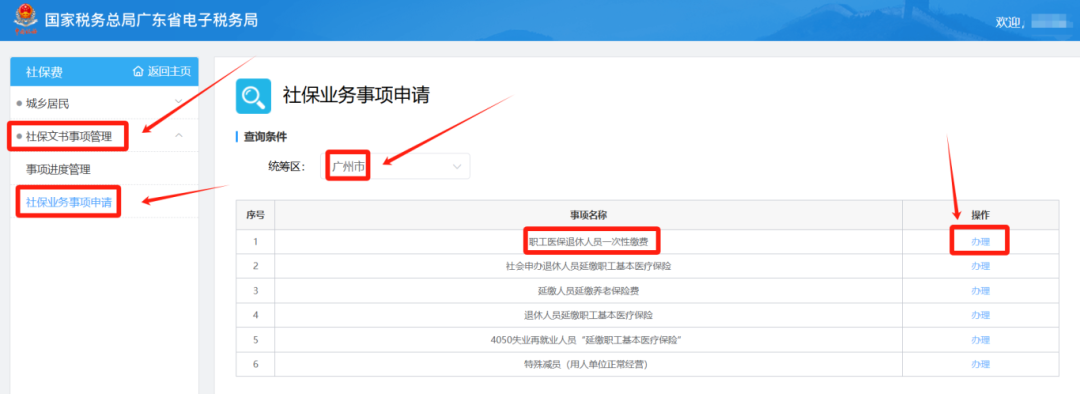Click 办理 for 职工医保退休人员一次性缴费
This screenshot has height=394, width=1080.
pos(980,242)
